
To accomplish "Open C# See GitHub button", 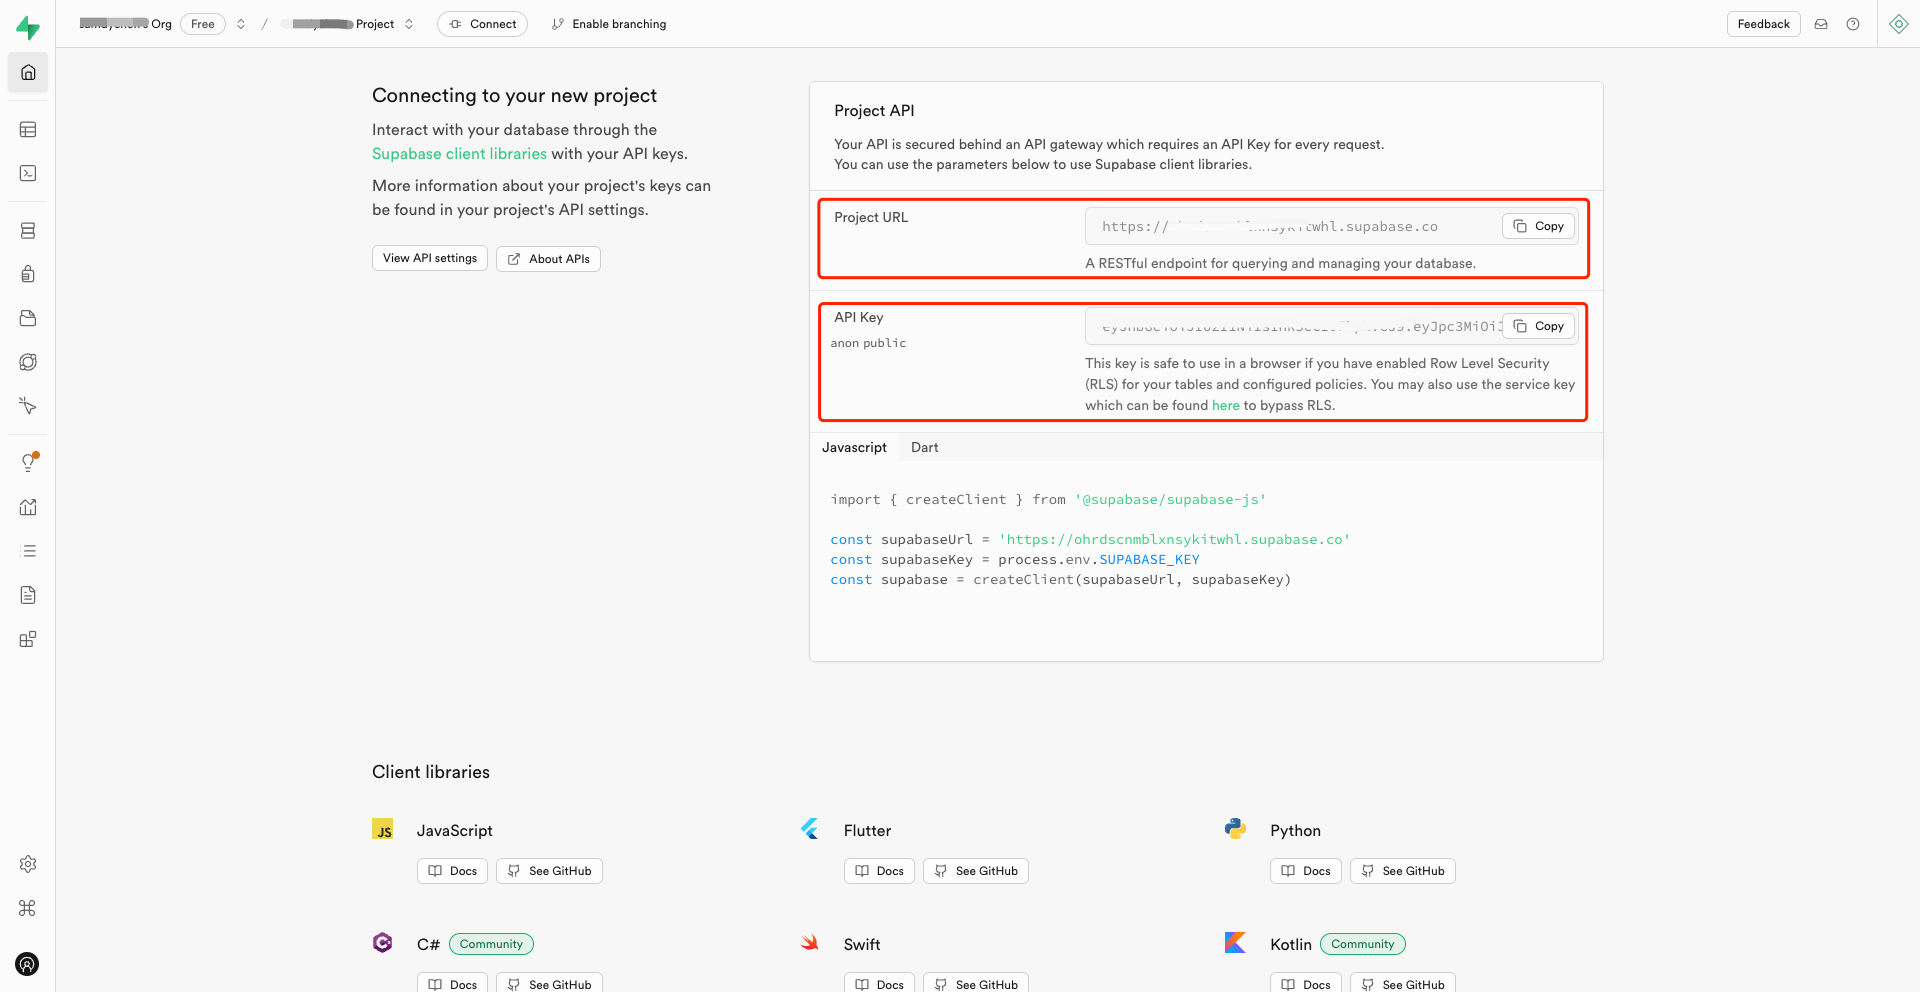I will point(549,983).
